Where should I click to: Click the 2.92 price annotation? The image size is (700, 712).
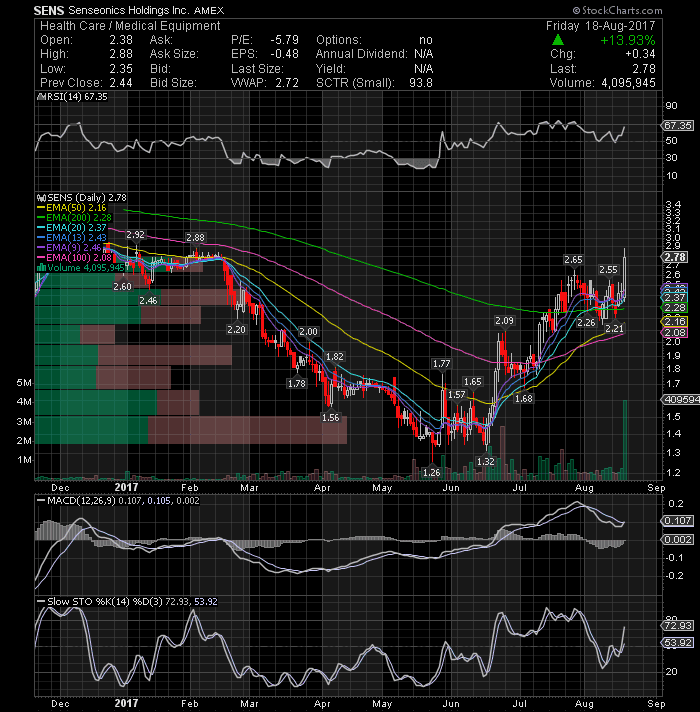pos(135,235)
